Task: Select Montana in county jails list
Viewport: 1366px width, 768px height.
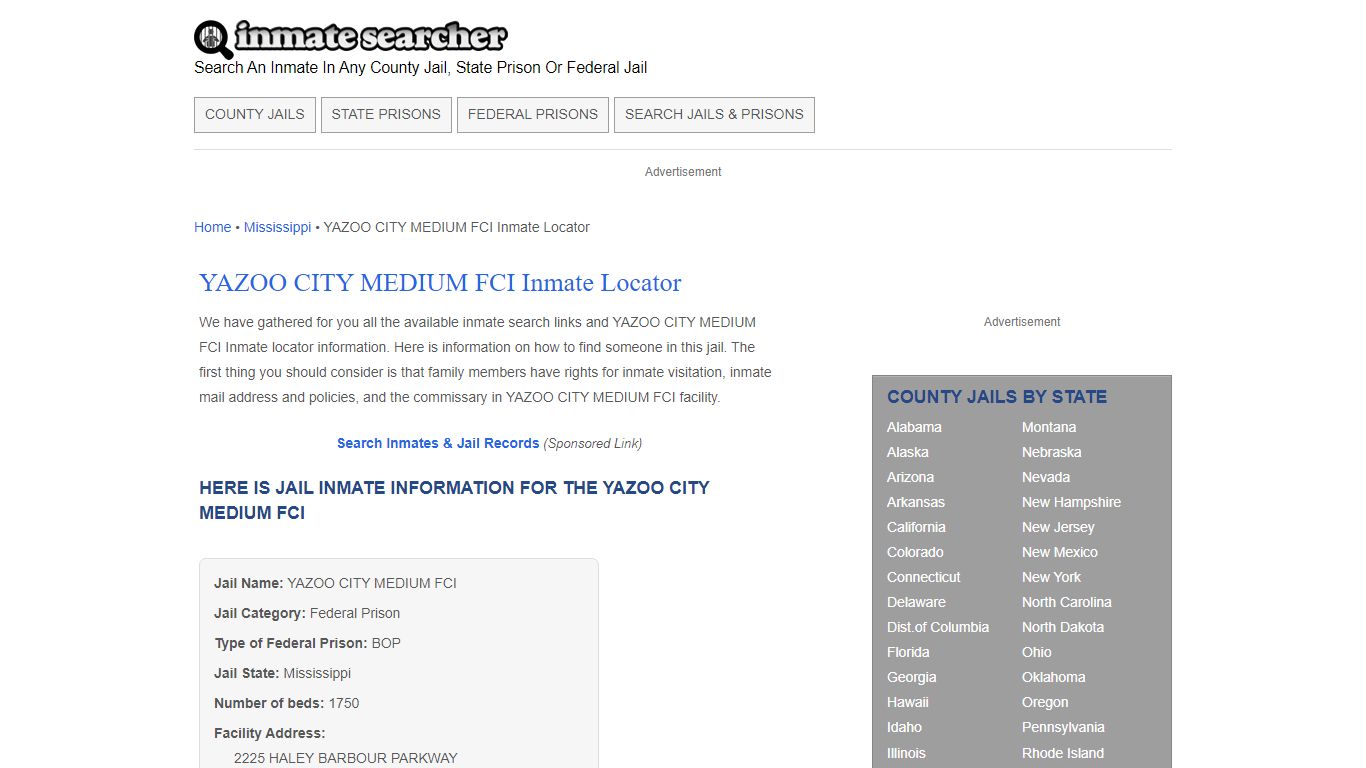Action: [x=1049, y=427]
